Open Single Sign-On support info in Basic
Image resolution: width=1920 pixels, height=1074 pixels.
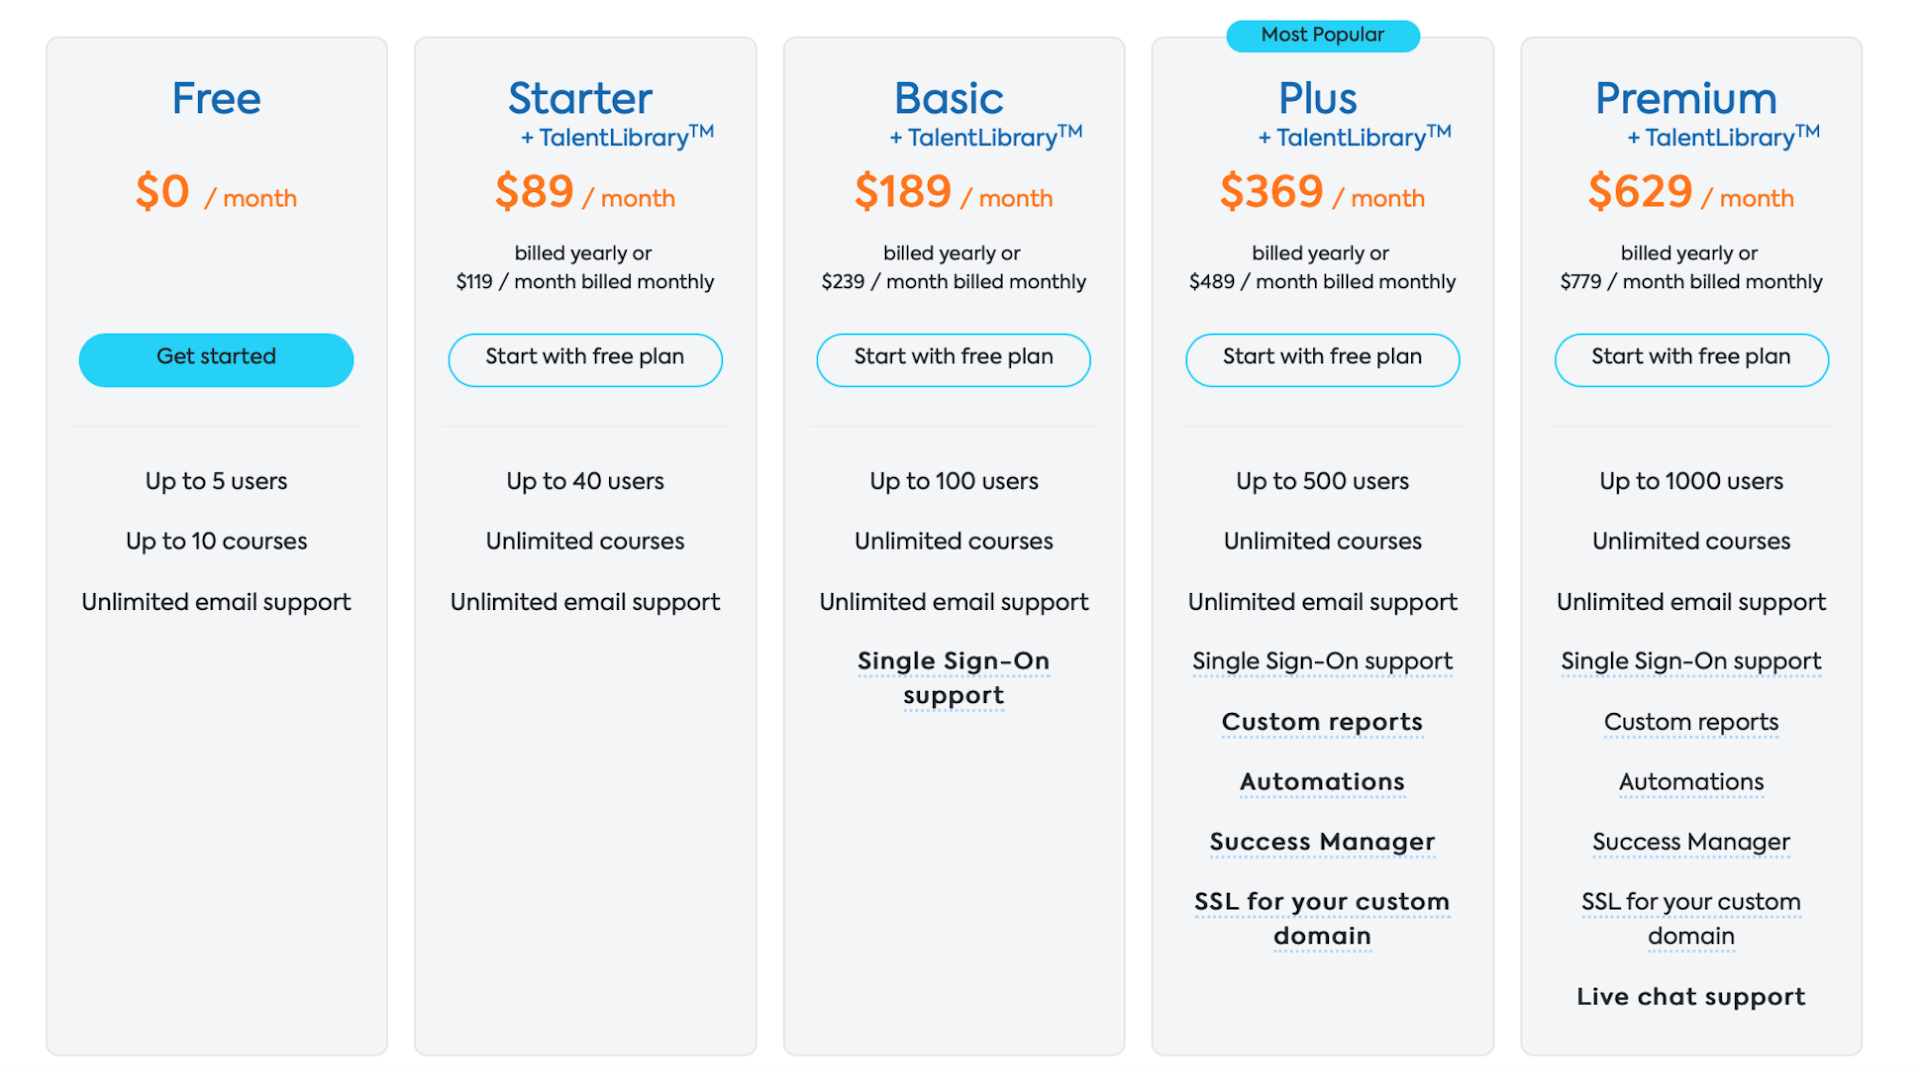[x=953, y=678]
